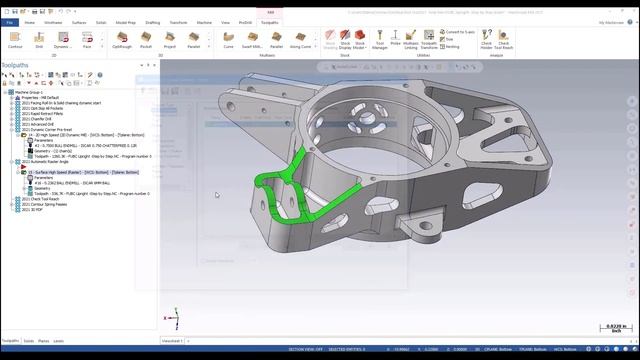This screenshot has width=640, height=360.
Task: Collapse the Machine Group-1 node
Action: click(5, 93)
